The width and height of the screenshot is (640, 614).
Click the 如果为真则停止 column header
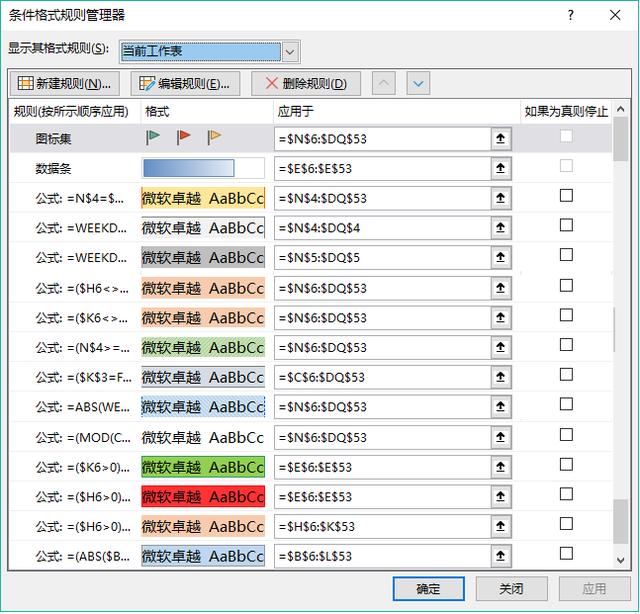tap(566, 111)
